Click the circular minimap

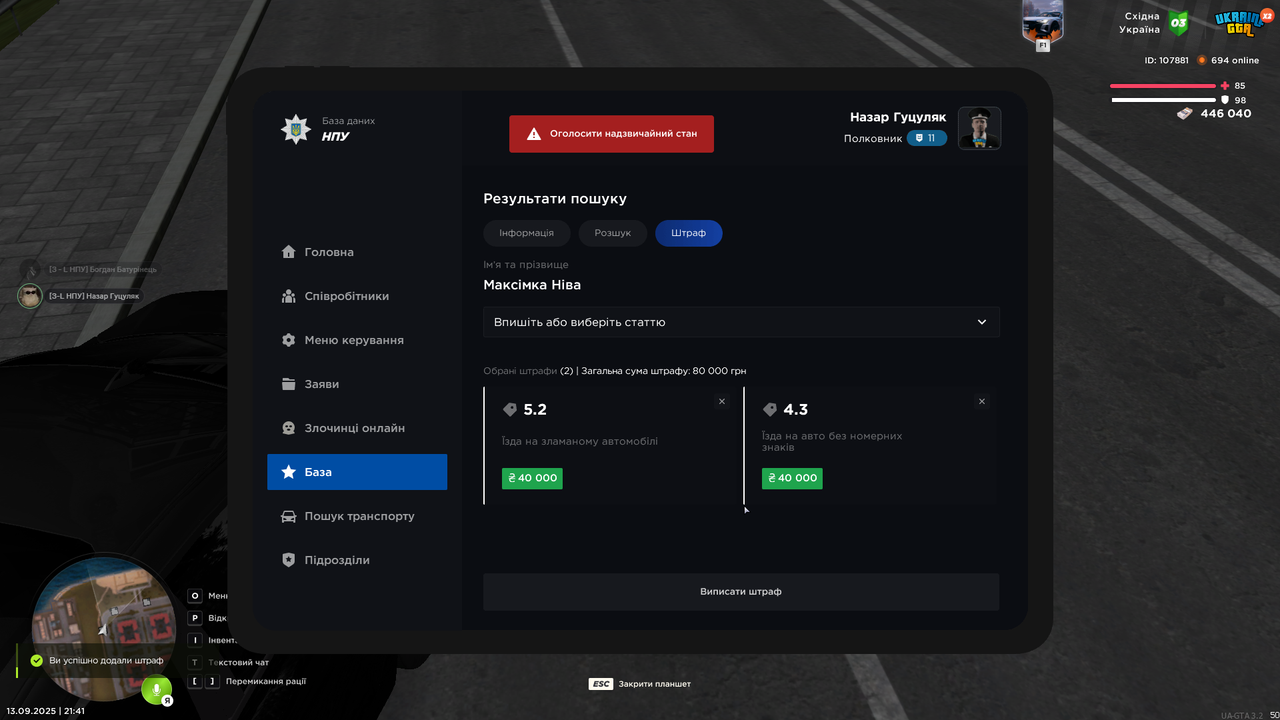coord(103,630)
